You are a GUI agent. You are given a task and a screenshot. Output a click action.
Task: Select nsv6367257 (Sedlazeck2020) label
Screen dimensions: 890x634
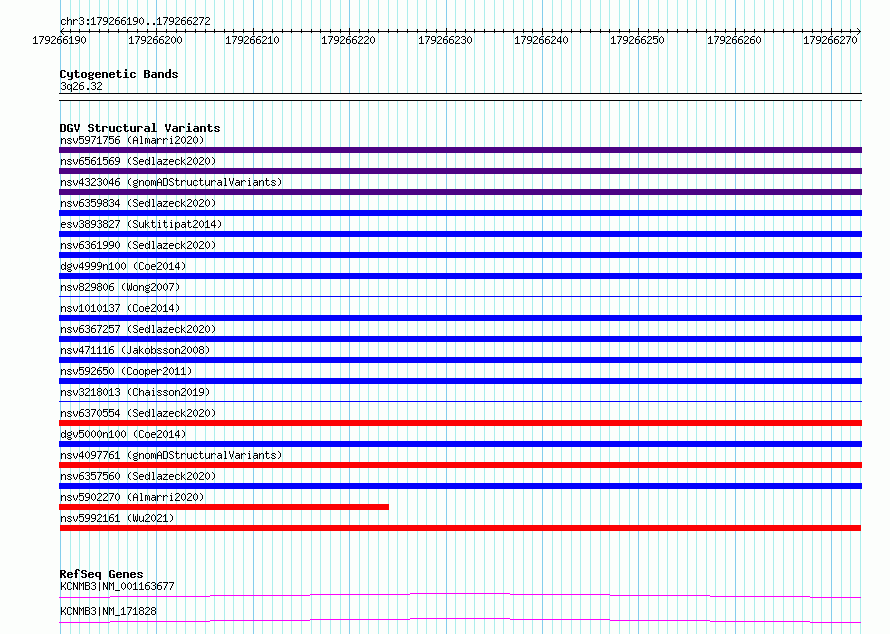[x=138, y=329]
